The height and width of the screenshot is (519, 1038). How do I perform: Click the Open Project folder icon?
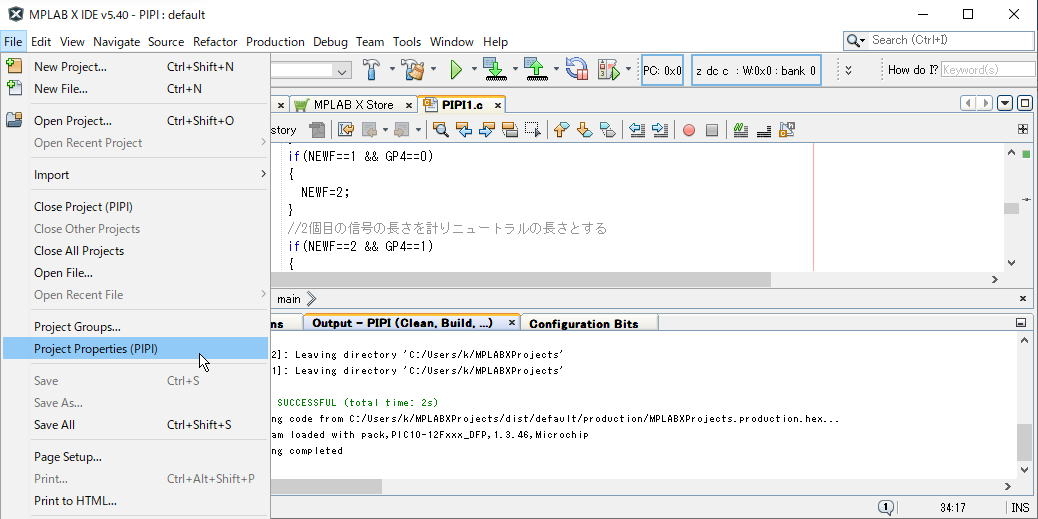click(14, 120)
